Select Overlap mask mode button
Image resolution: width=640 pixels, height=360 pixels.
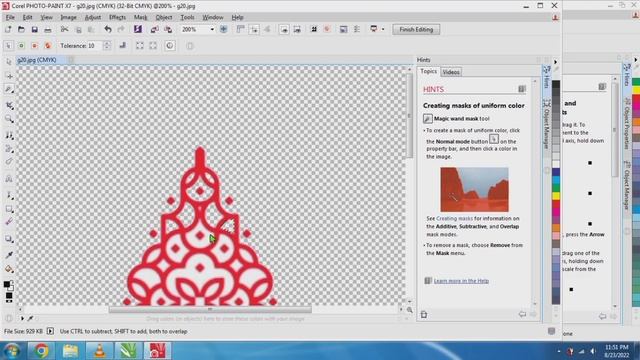point(48,46)
